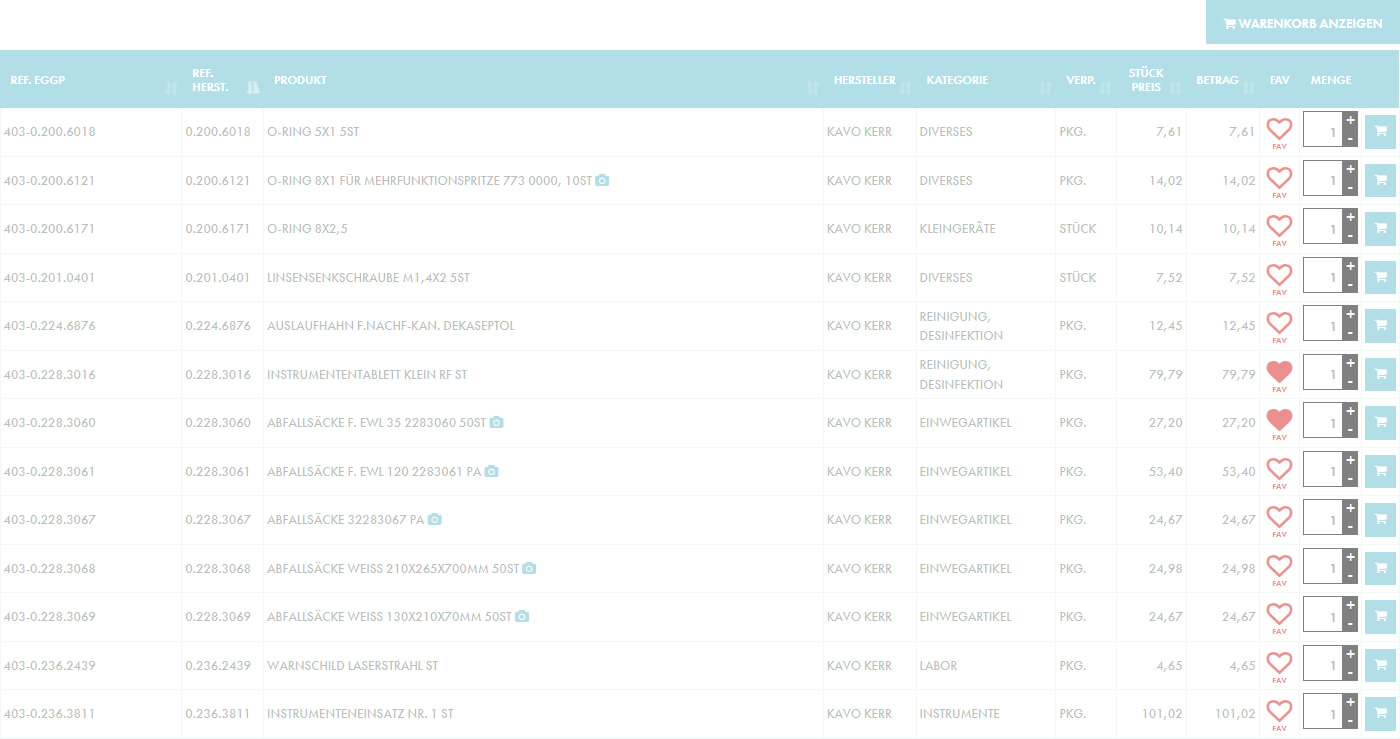1400x739 pixels.
Task: Increase quantity for INSTRUMENTENEINSATZ NR. 1
Action: pyautogui.click(x=1350, y=703)
